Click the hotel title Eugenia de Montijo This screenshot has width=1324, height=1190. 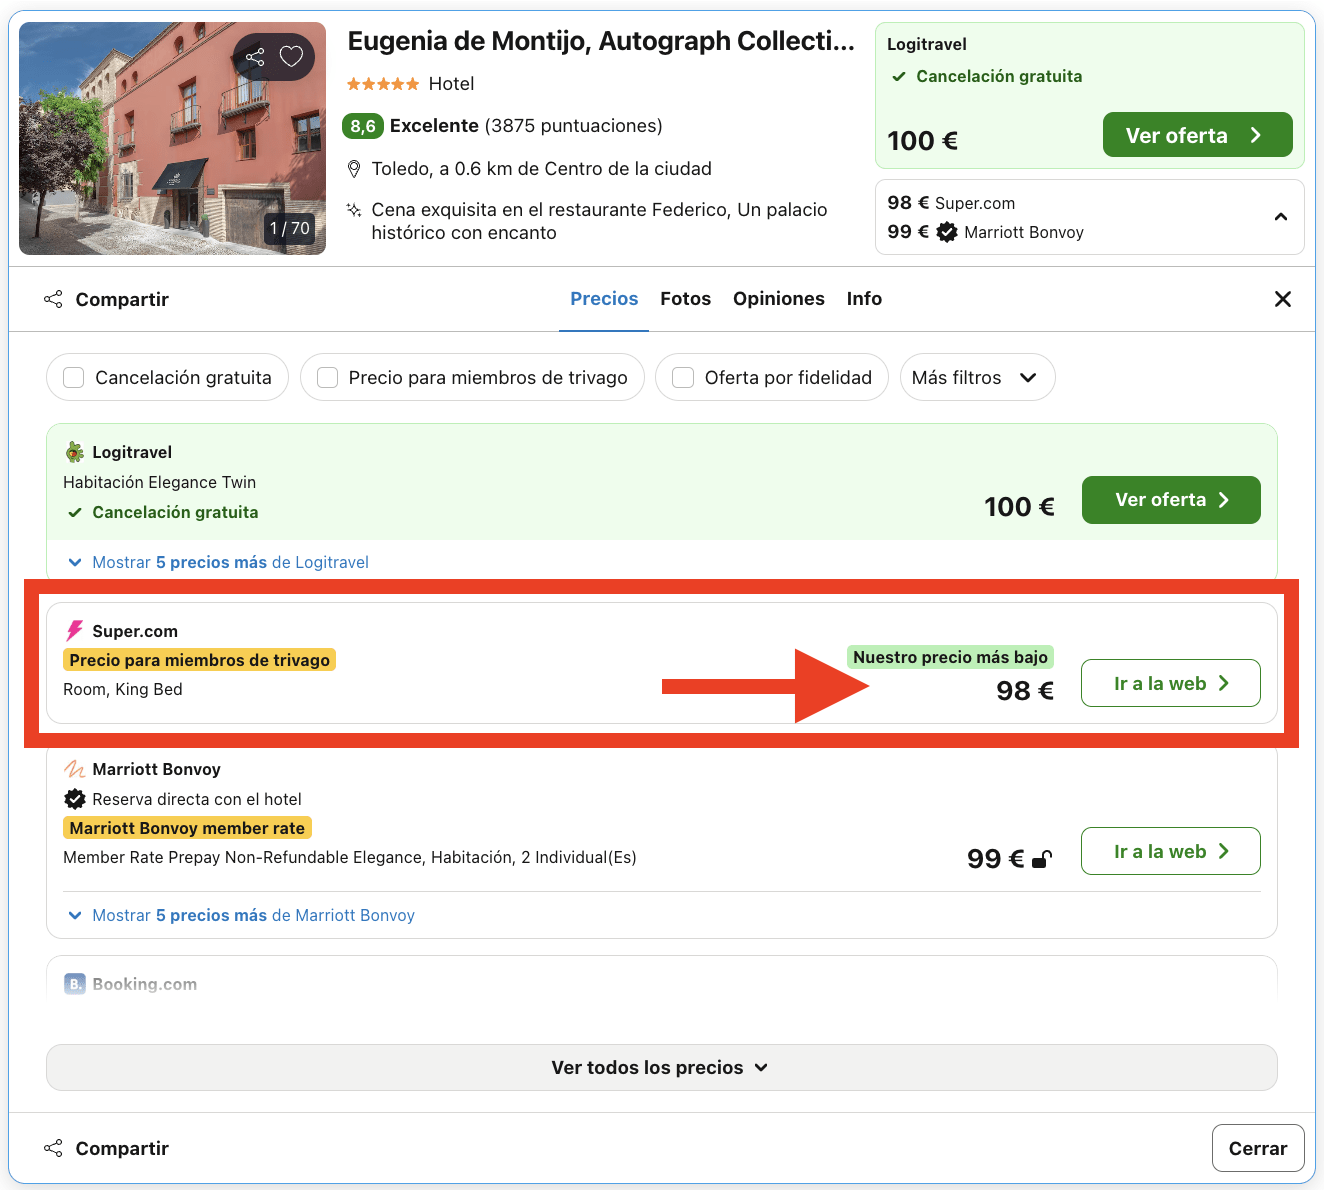(x=601, y=41)
